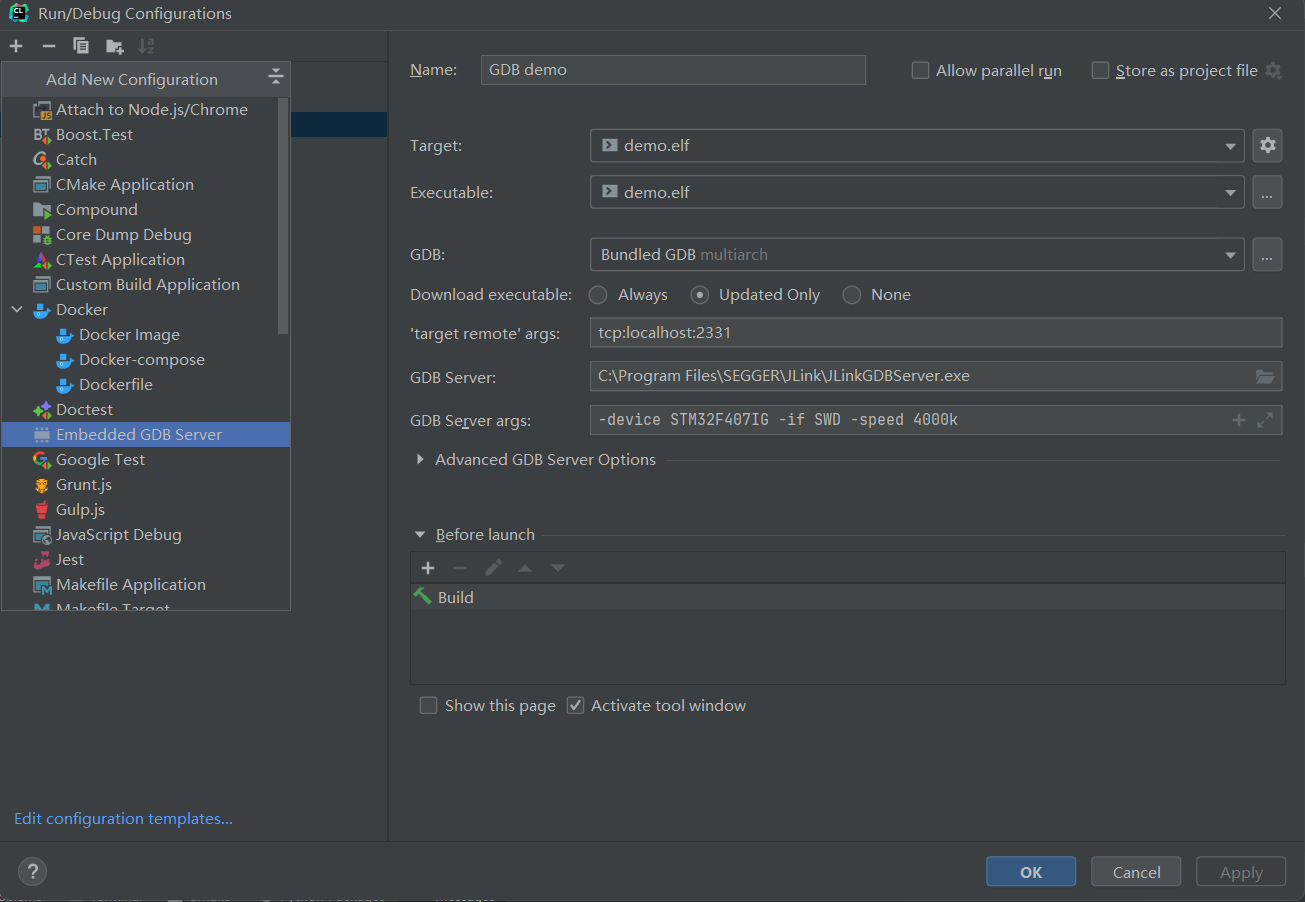Select the Always download executable radio button
Image resolution: width=1305 pixels, height=902 pixels.
click(x=597, y=294)
